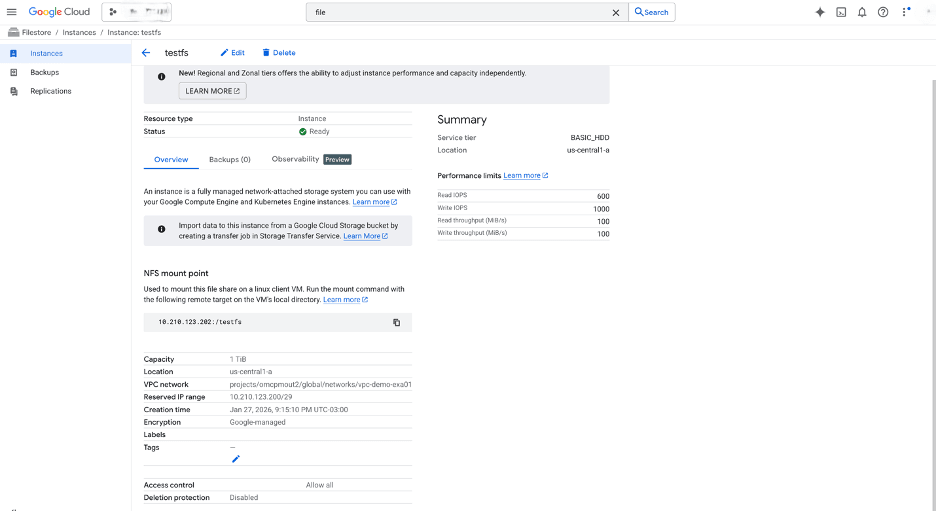Open the project selector dropdown
Image resolution: width=936 pixels, height=512 pixels.
tap(137, 12)
